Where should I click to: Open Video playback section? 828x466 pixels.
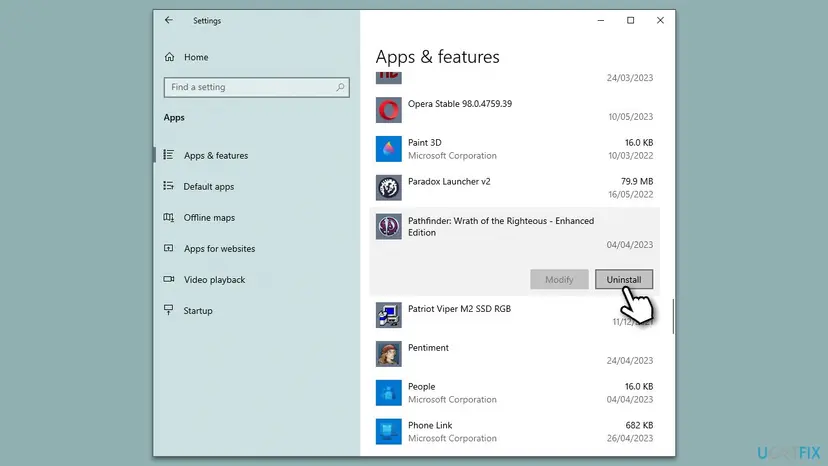tap(214, 279)
